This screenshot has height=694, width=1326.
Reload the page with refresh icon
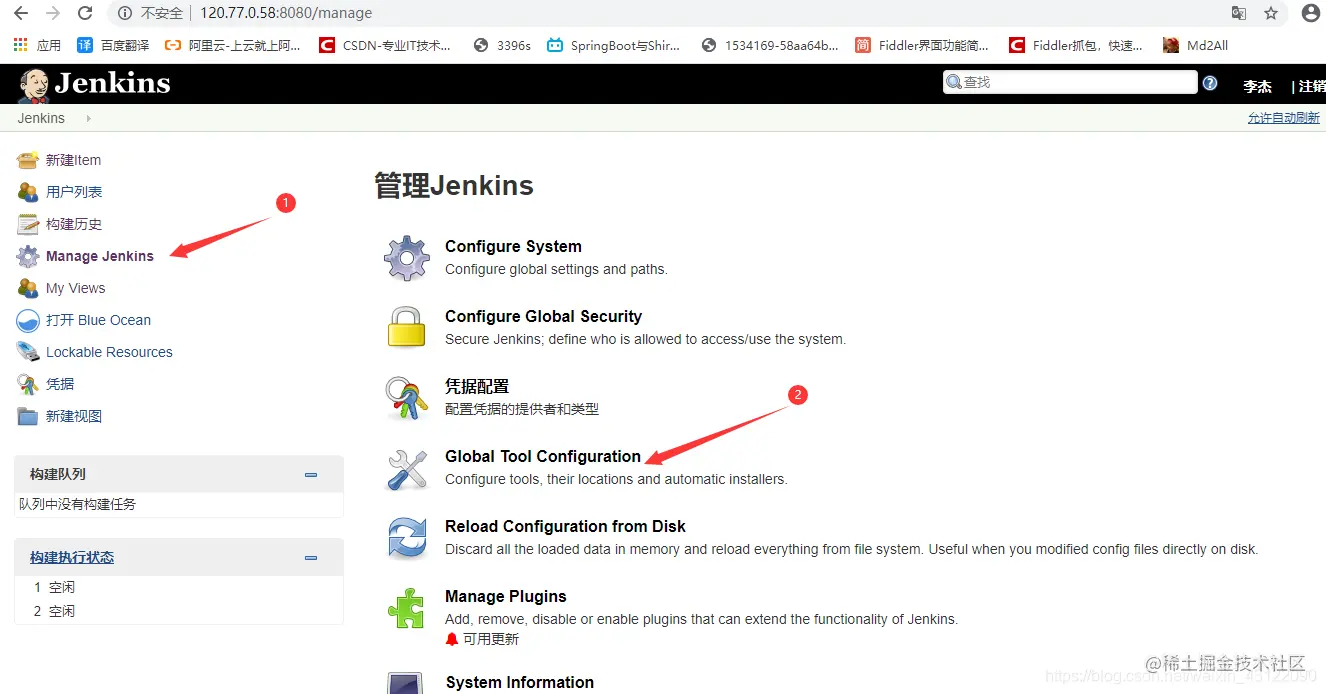click(x=85, y=13)
